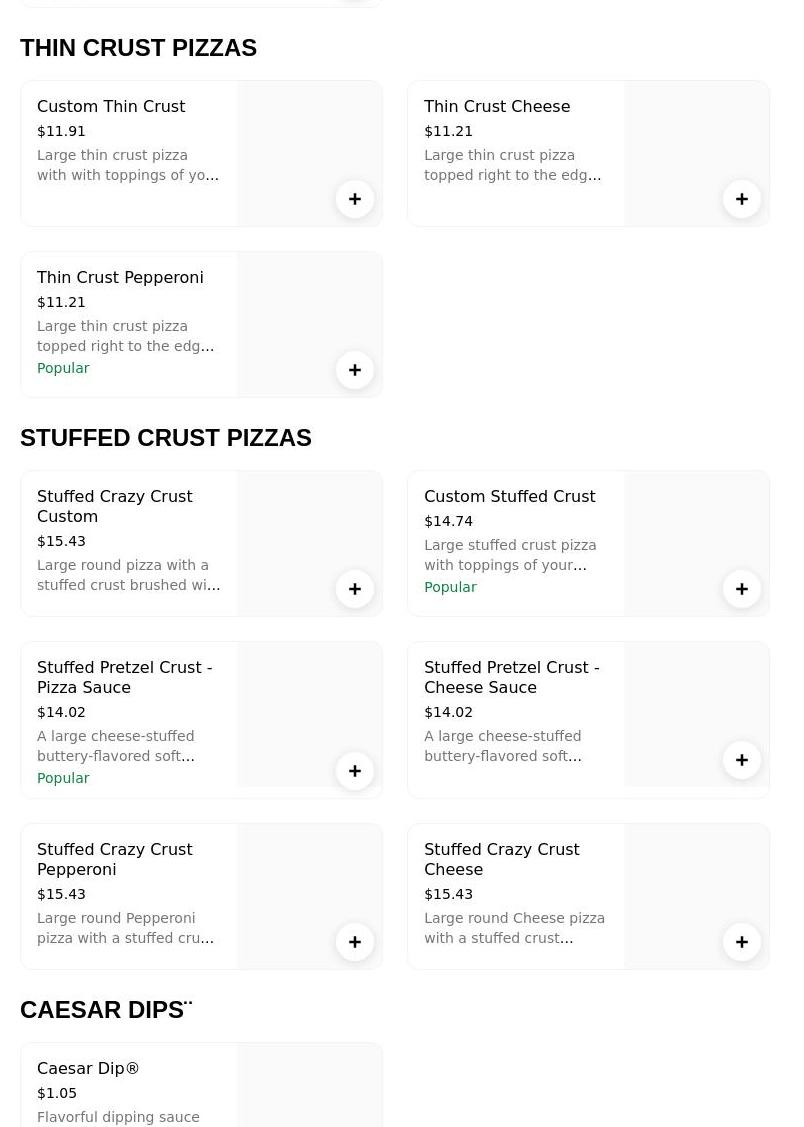This screenshot has width=804, height=1127.
Task: Open Thin Crust Pepperoni item title
Action: click(120, 277)
